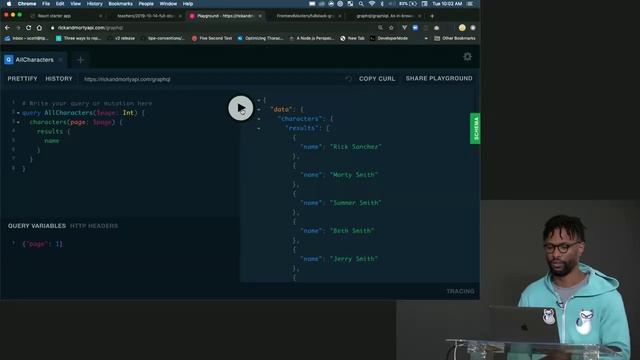This screenshot has width=640, height=360.
Task: Open the View menu
Action: click(x=76, y=4)
